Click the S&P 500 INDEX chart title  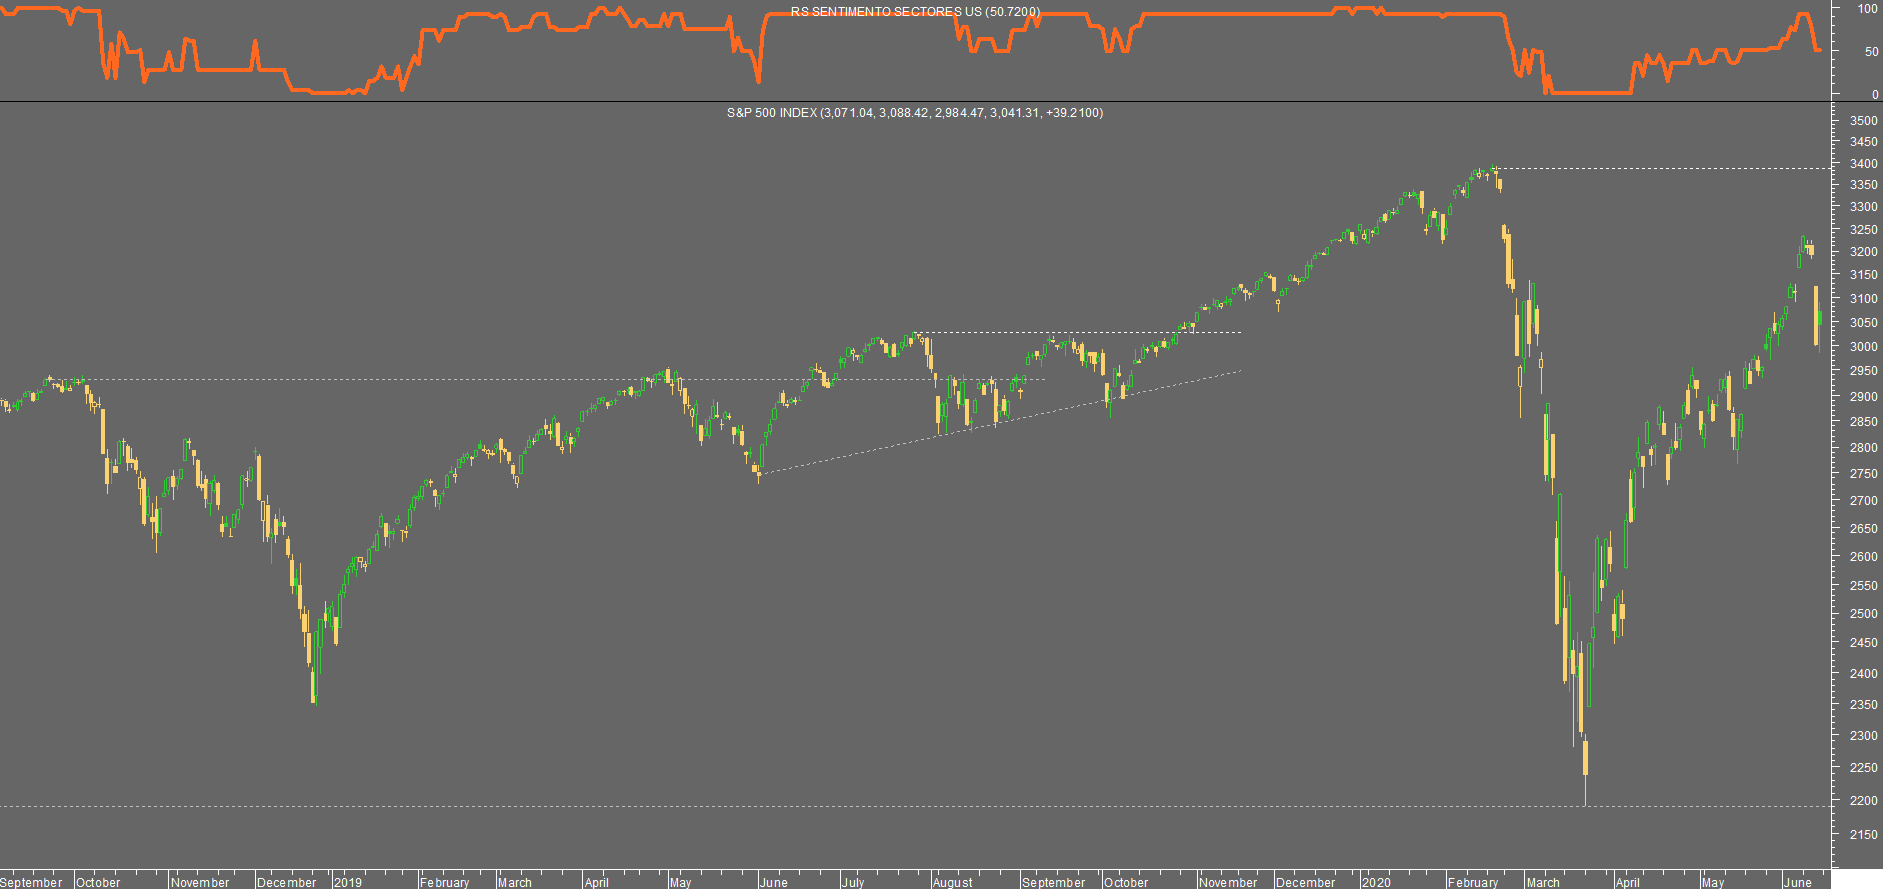915,113
